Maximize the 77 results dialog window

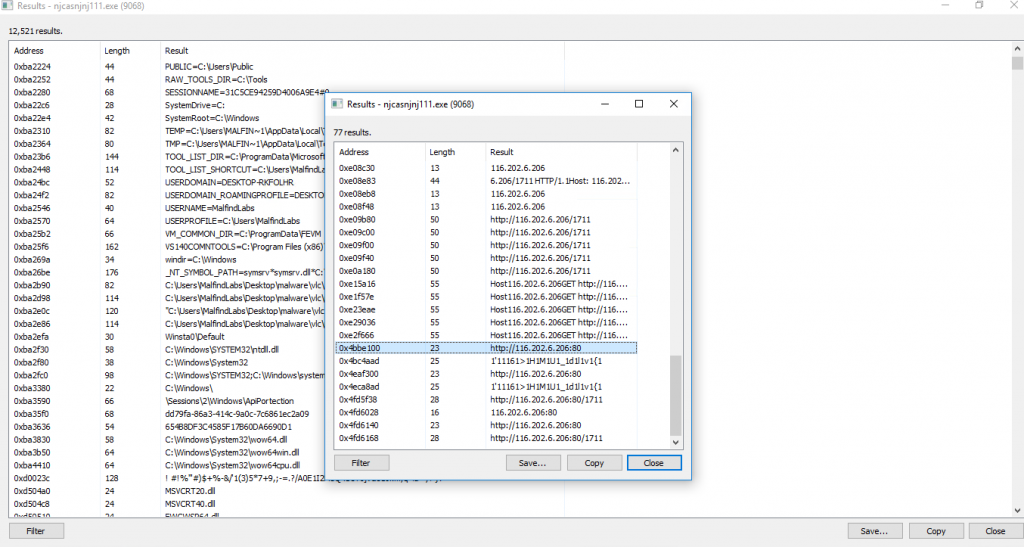point(639,104)
